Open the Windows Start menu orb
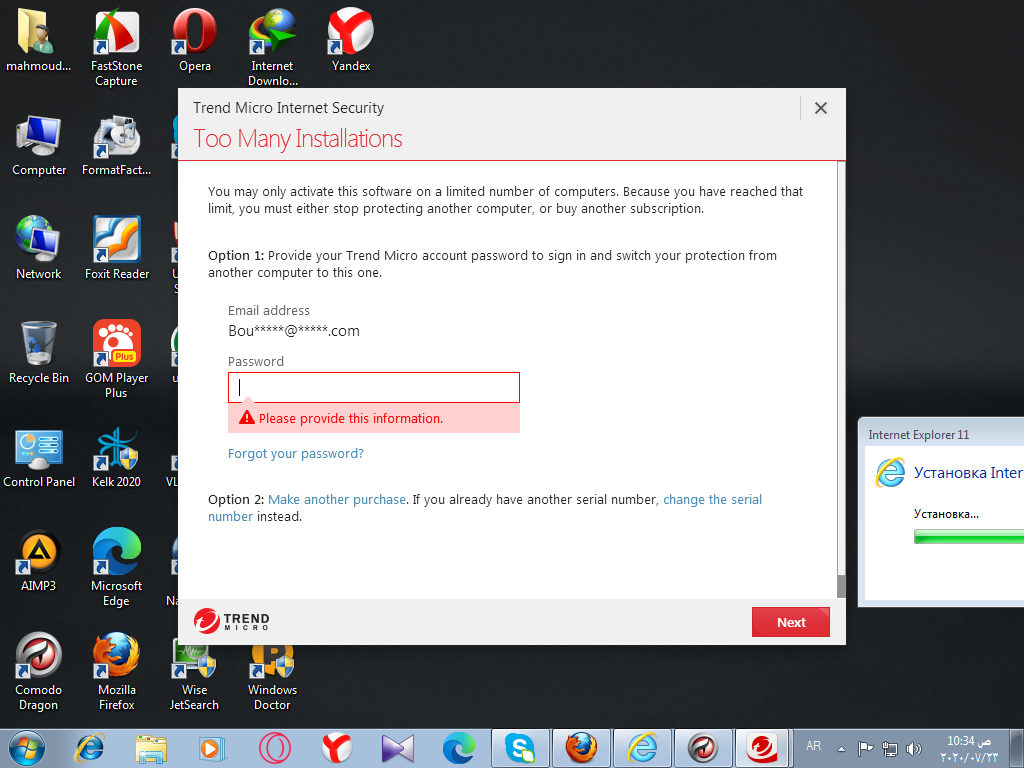 pos(27,748)
